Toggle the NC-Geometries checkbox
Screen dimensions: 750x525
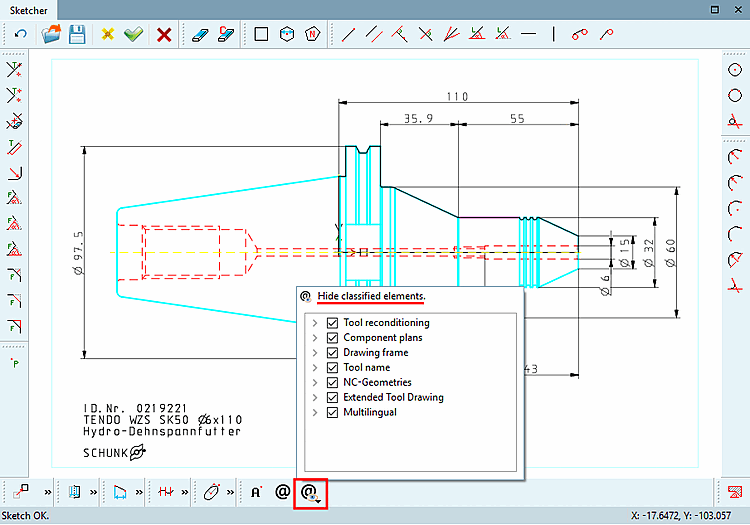pos(332,383)
